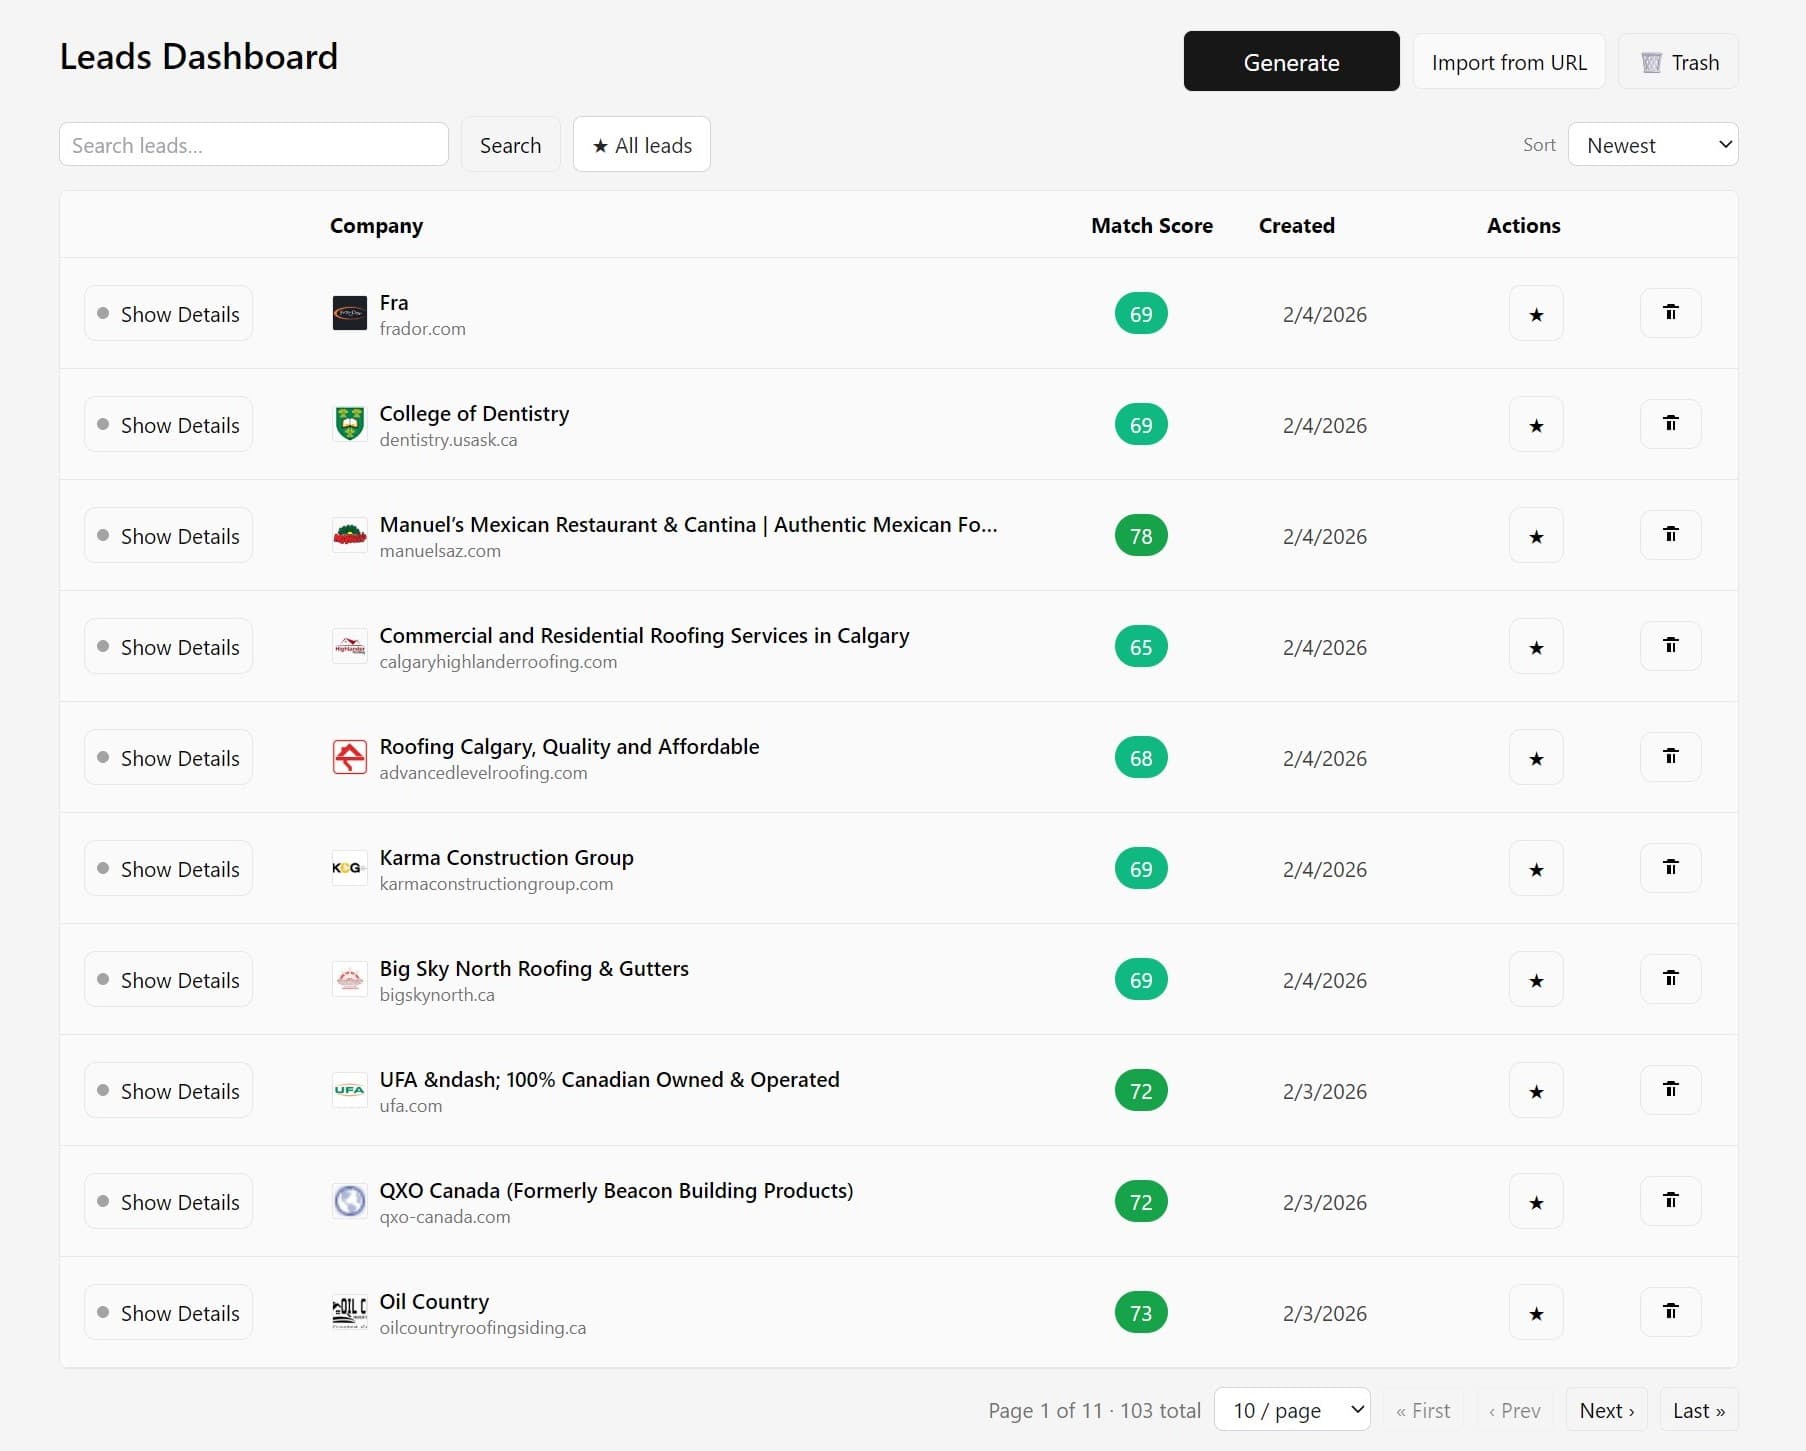Open the Sort dropdown set to Newest
Image resolution: width=1806 pixels, height=1451 pixels.
(x=1653, y=144)
